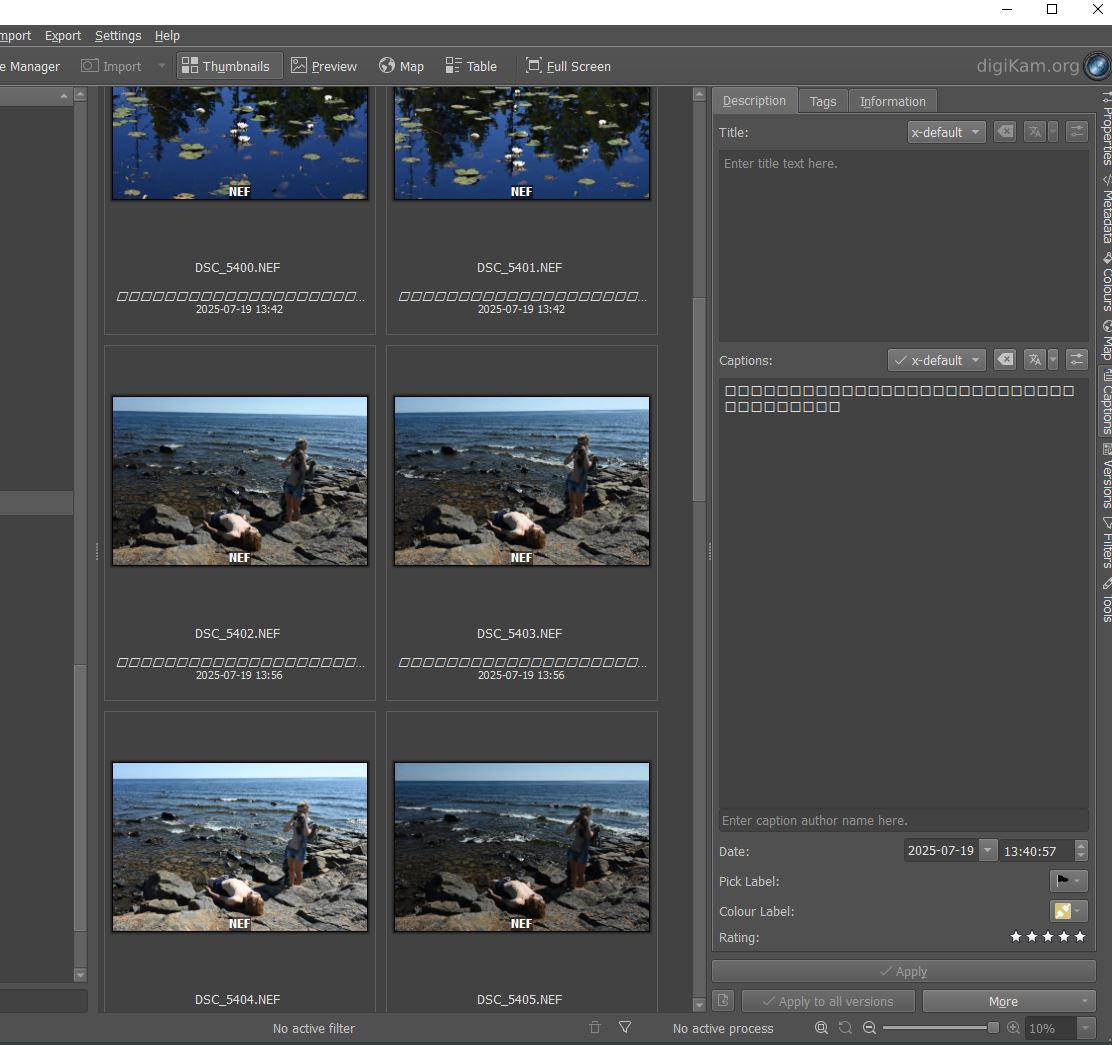Click the zoom out magnifier icon

pos(869,1027)
